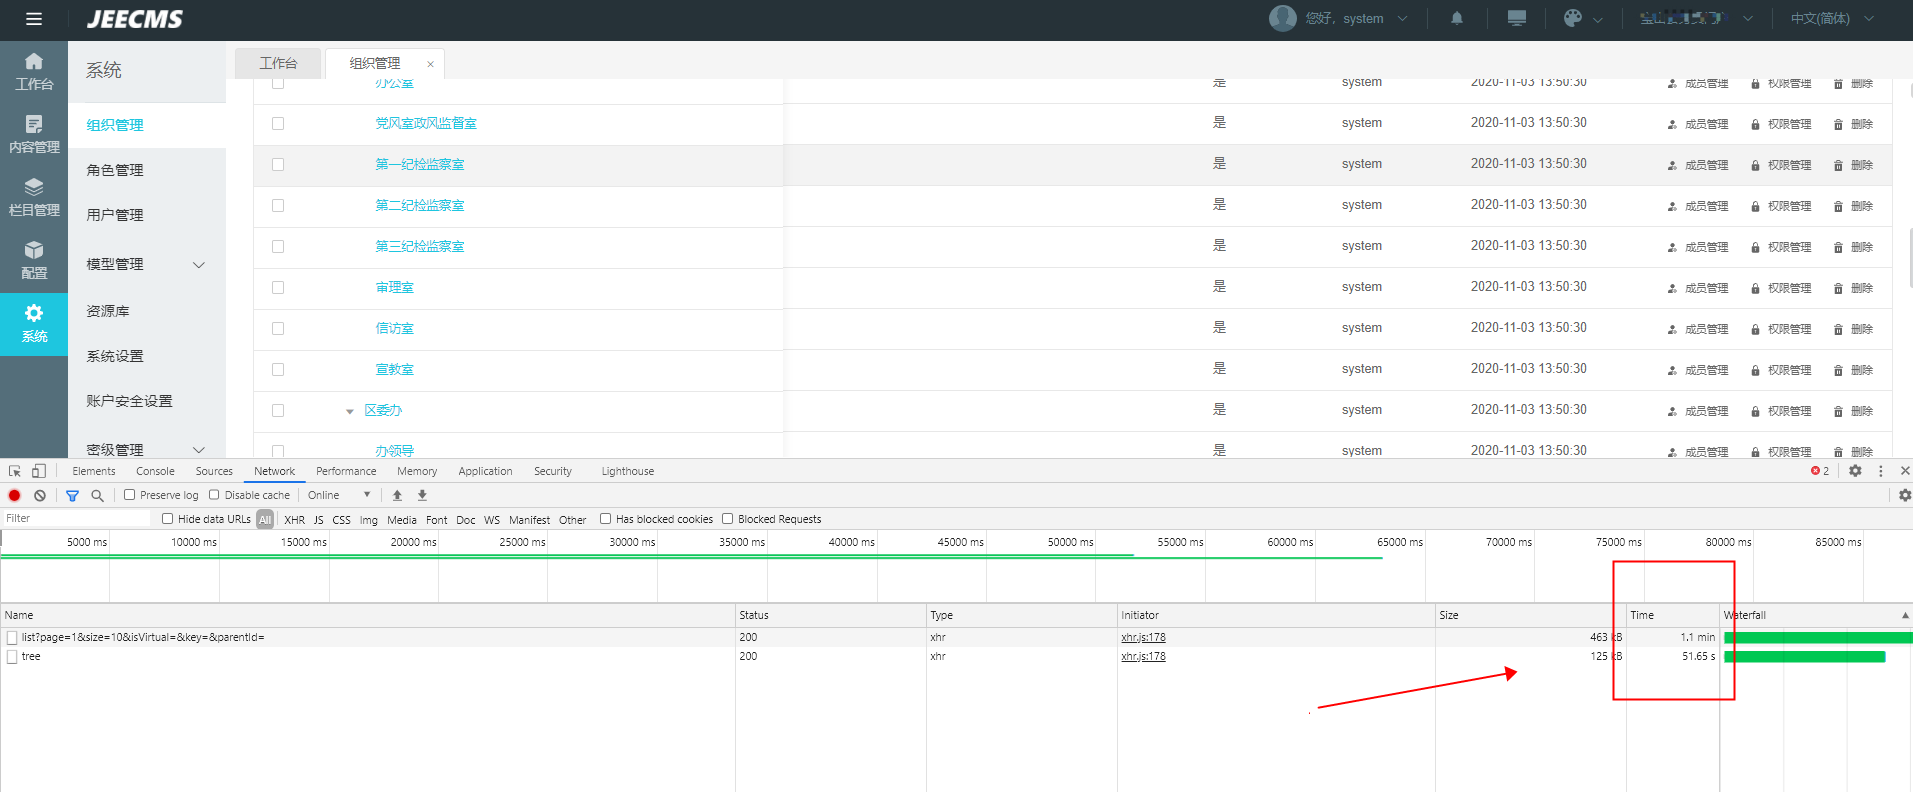The width and height of the screenshot is (1913, 792).
Task: Click the DevTools inspect element icon
Action: coord(15,471)
